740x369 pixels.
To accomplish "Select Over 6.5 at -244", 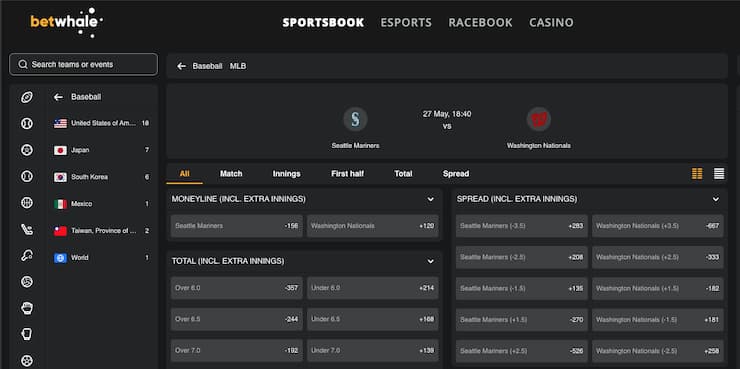I will tap(236, 319).
